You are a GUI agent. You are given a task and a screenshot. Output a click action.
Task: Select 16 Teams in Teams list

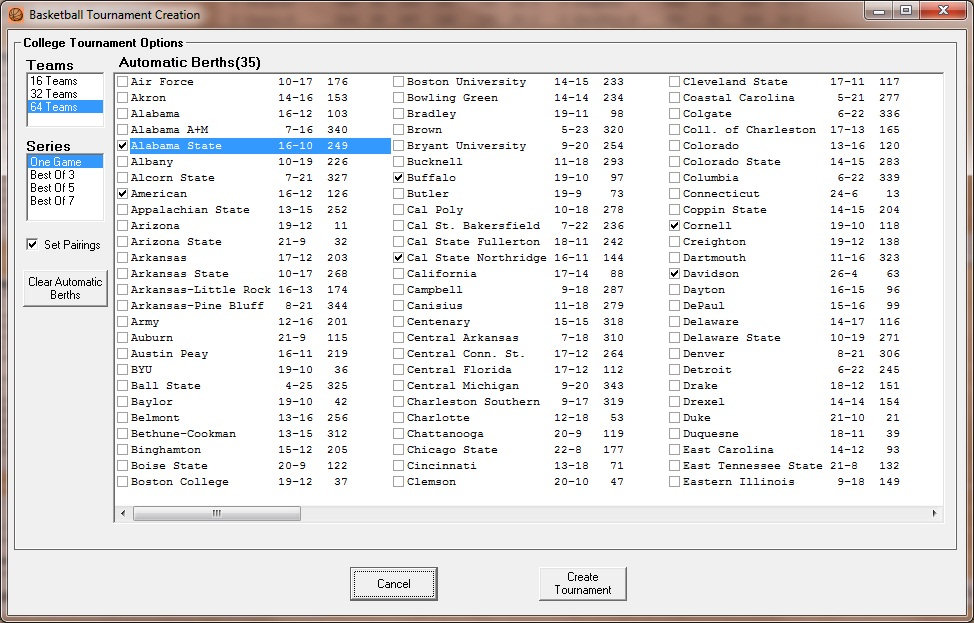coord(53,81)
